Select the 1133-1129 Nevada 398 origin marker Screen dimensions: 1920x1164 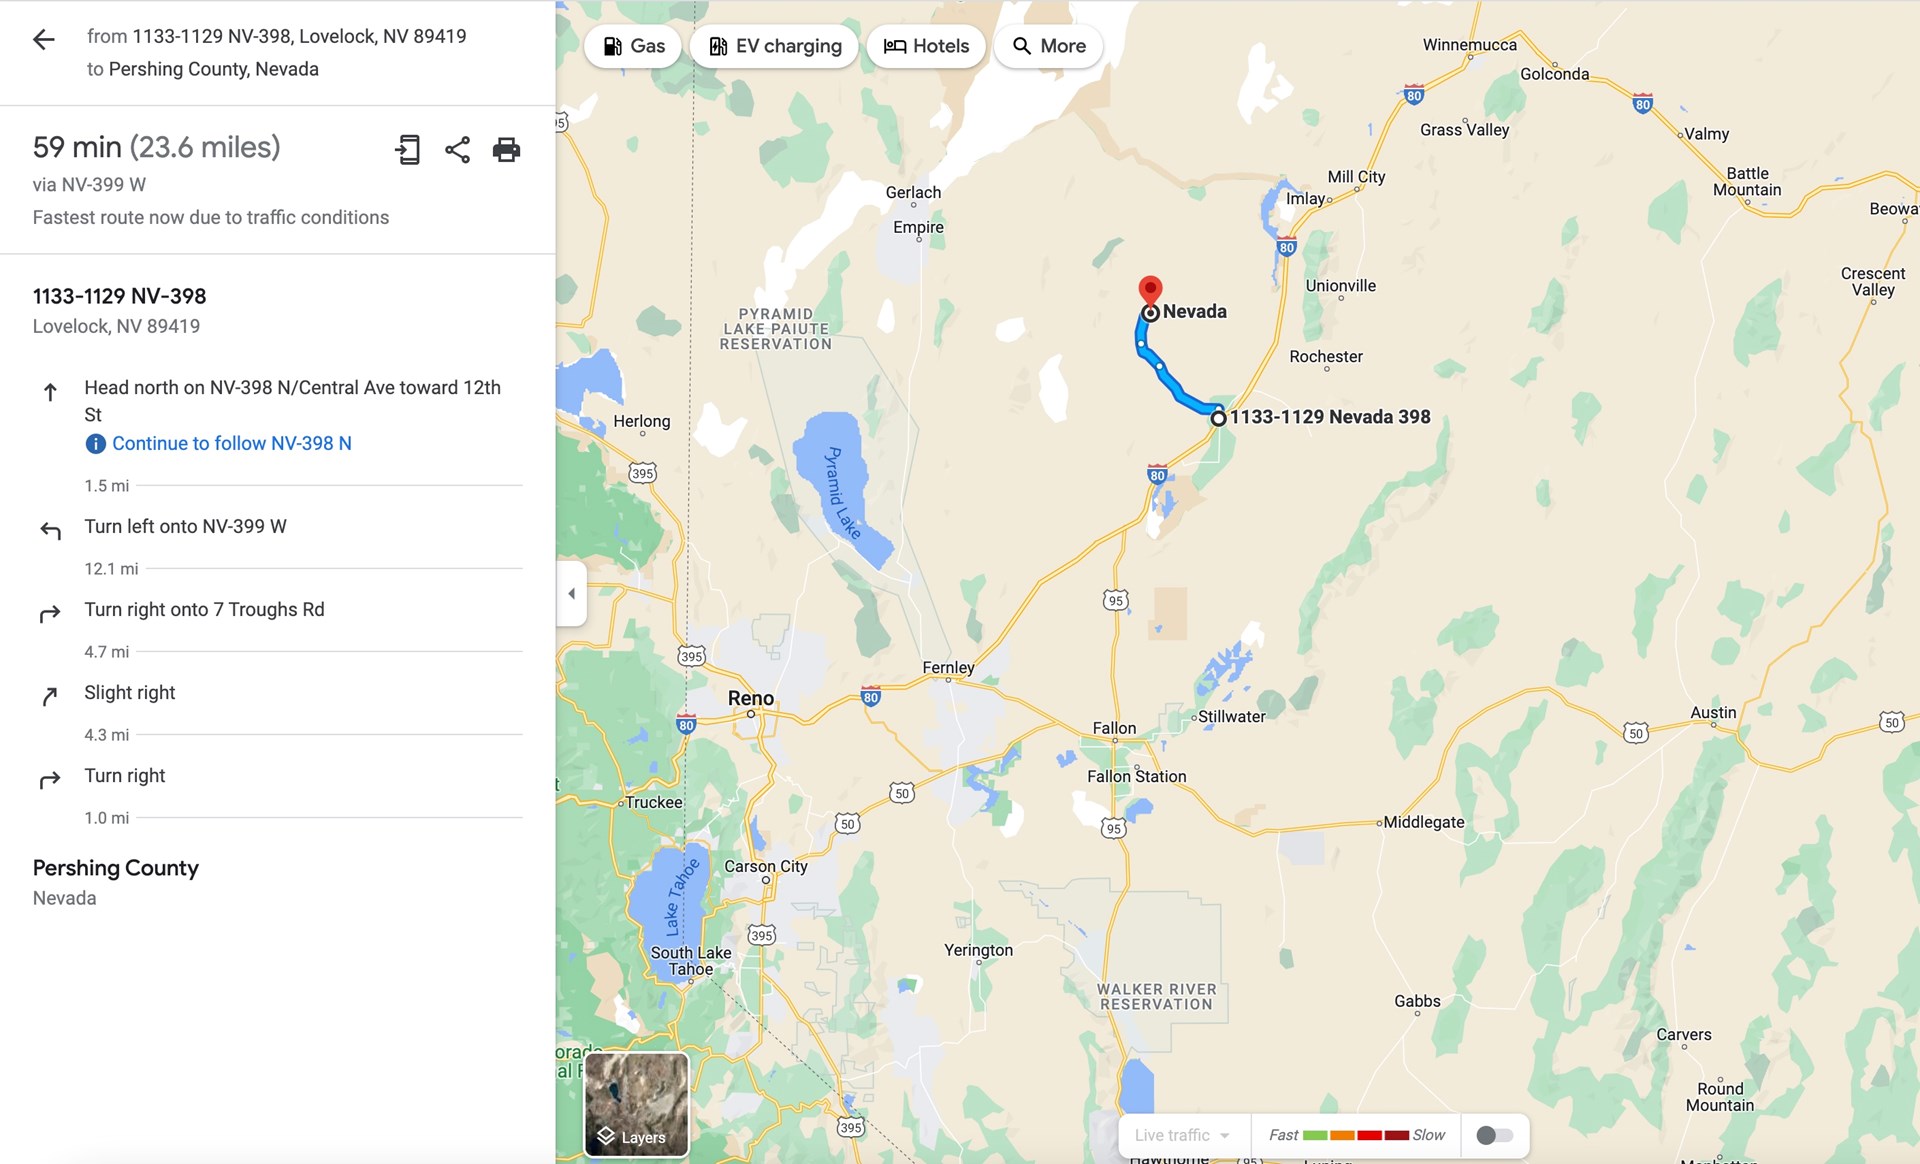(1218, 418)
